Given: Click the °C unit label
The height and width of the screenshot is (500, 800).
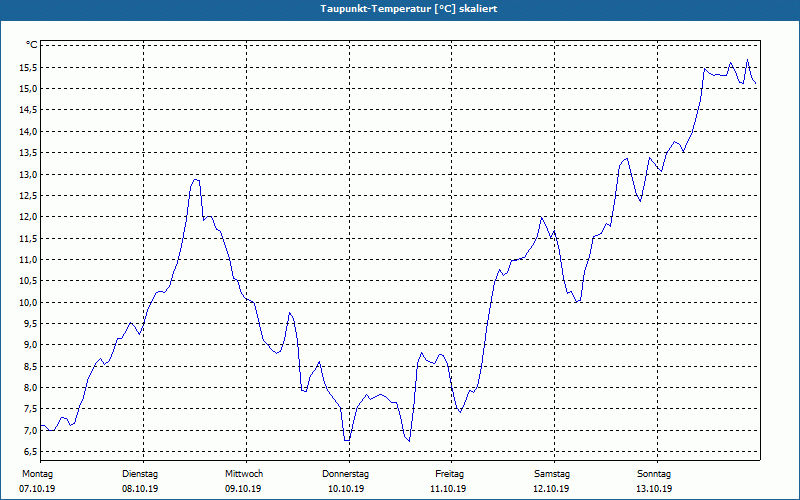Looking at the screenshot, I should coord(31,45).
